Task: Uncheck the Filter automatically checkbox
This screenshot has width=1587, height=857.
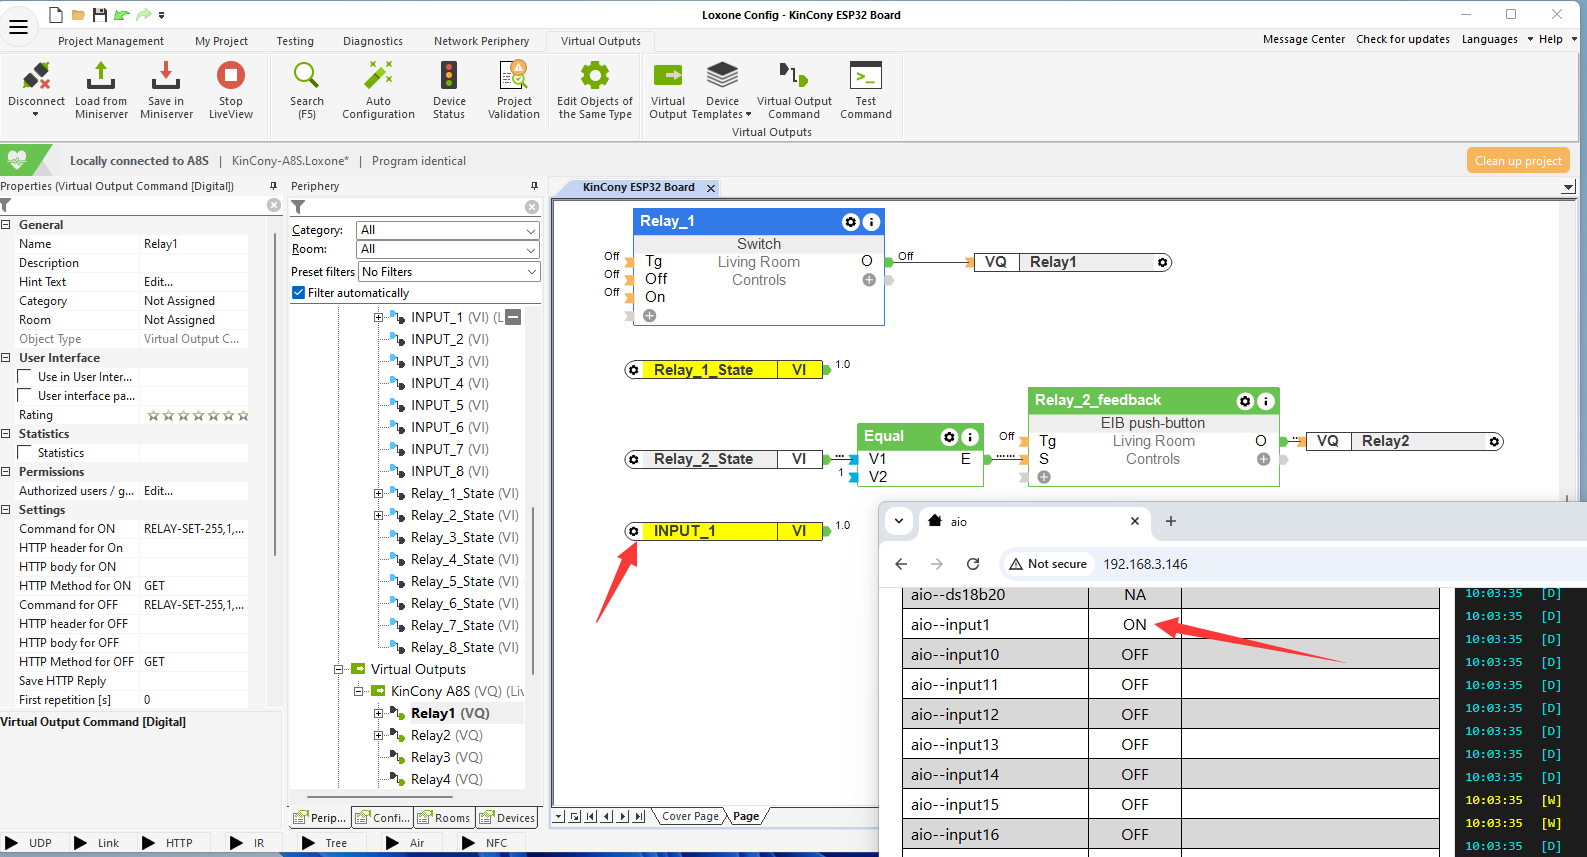Action: 298,293
